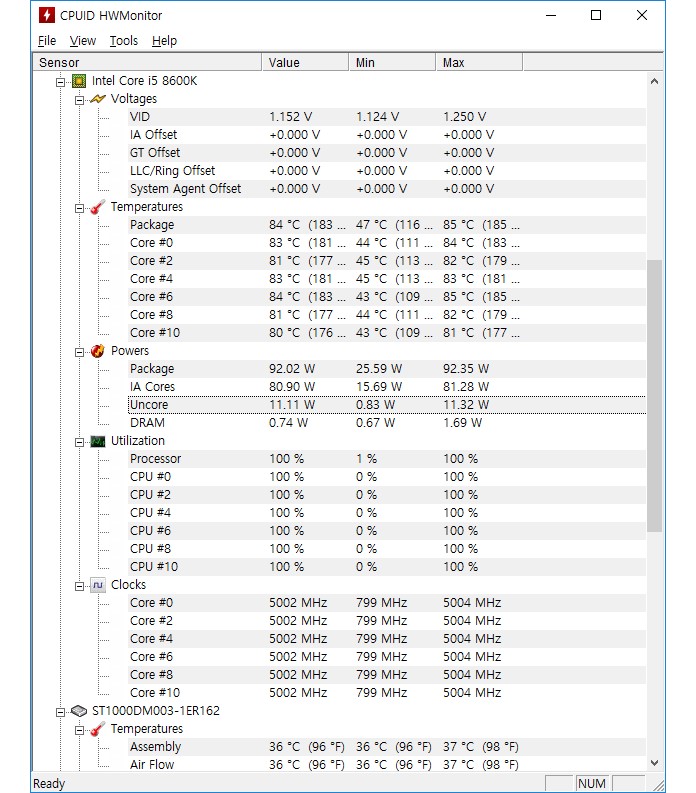This screenshot has height=793, width=696.
Task: Collapse the Voltages tree section
Action: [x=79, y=100]
